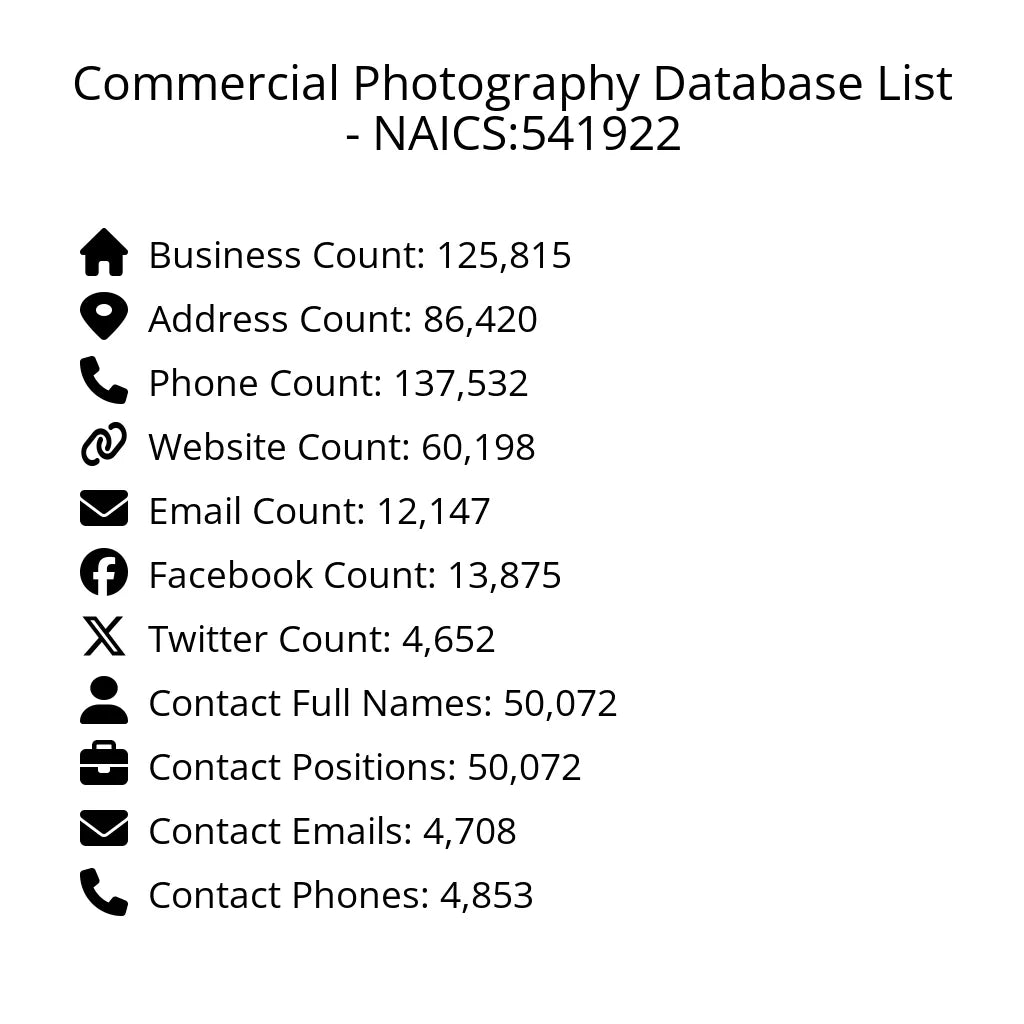Click the map pin icon beside Address Count
This screenshot has width=1024, height=1024.
[104, 317]
